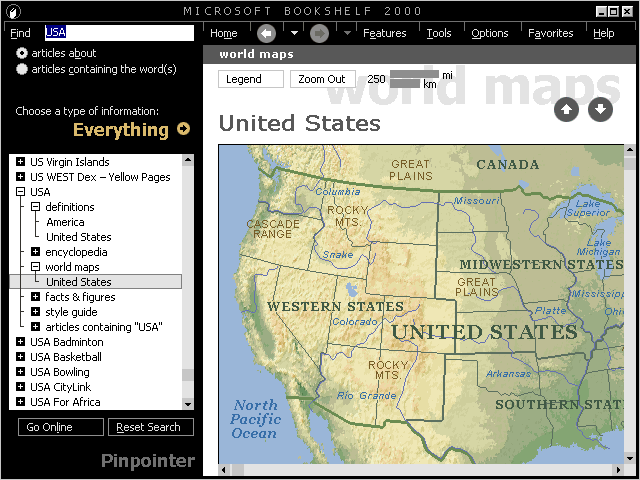Screen dimensions: 640x480
Task: Click the Reset Search button
Action: click(151, 427)
